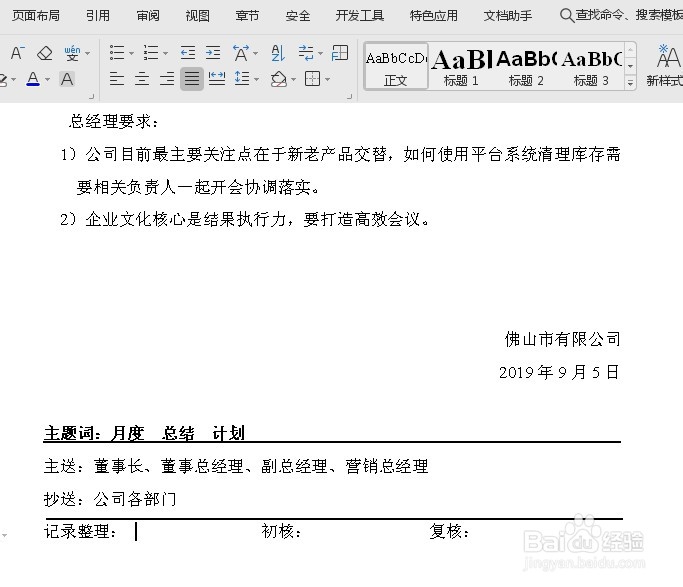The image size is (683, 587).
Task: Apply the 标题 1 style
Action: tap(461, 66)
